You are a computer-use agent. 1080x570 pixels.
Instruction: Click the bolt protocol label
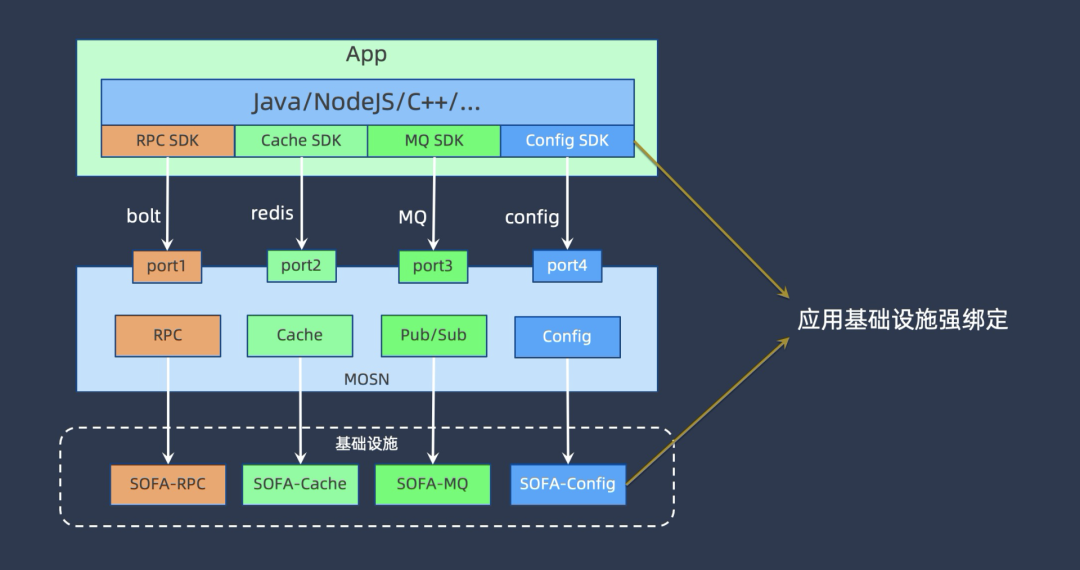click(x=143, y=216)
